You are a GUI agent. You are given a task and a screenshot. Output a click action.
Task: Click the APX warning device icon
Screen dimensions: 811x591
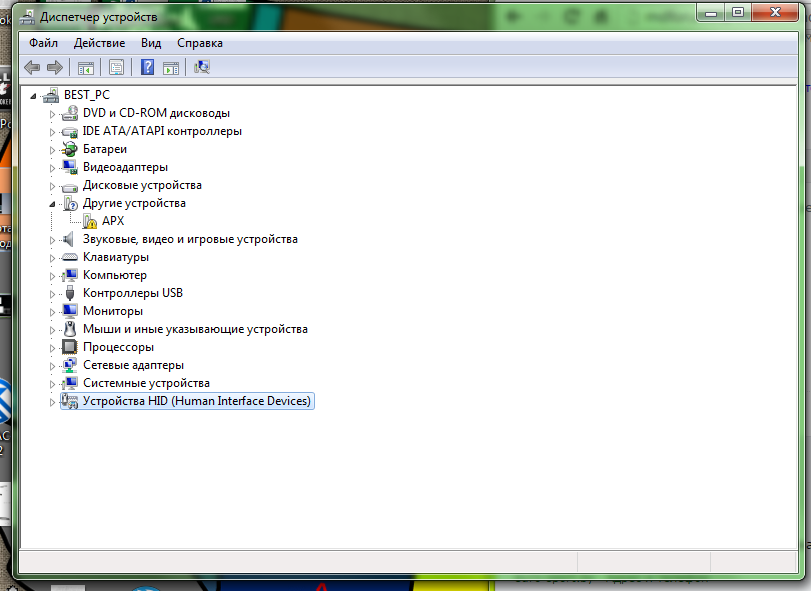click(89, 221)
